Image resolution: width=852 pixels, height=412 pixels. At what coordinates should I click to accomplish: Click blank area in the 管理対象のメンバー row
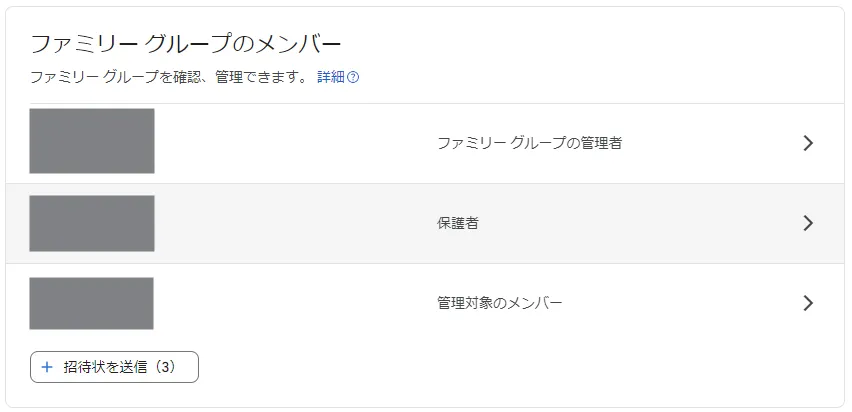(x=300, y=303)
